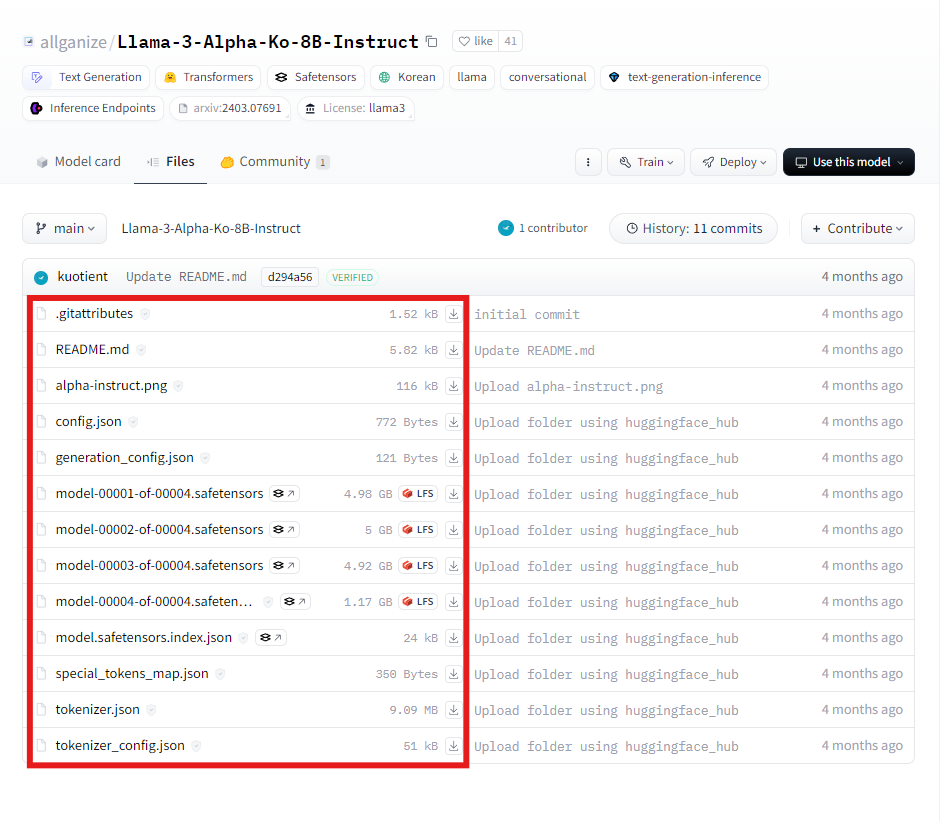Open the conversational tag
The width and height of the screenshot is (940, 821).
(547, 77)
